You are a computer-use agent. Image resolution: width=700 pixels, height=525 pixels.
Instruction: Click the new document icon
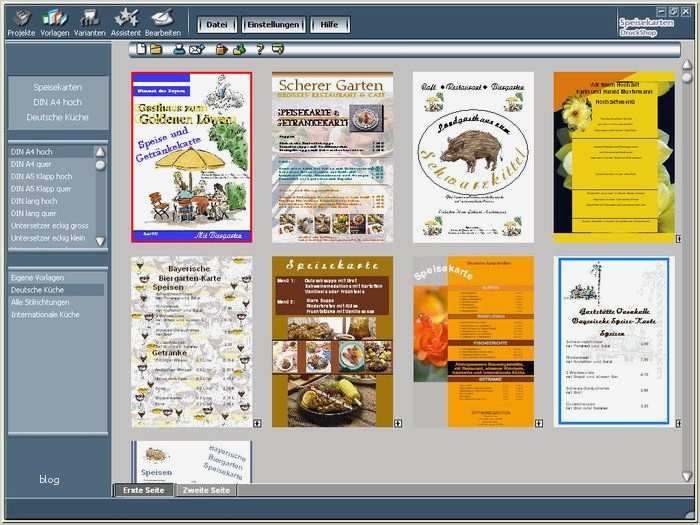click(141, 49)
